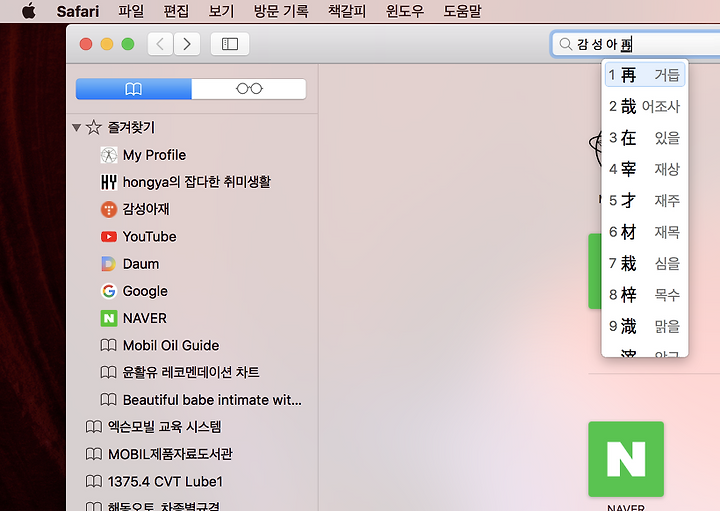Choose hanja candidate 5 才 재주
Image resolution: width=720 pixels, height=511 pixels.
(645, 201)
